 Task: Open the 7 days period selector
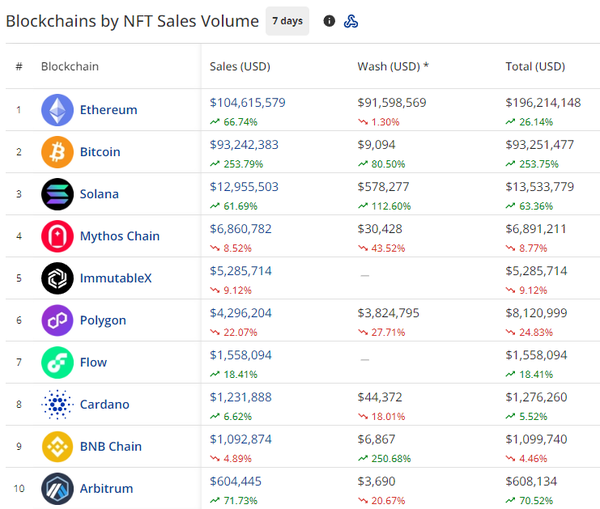coord(288,21)
